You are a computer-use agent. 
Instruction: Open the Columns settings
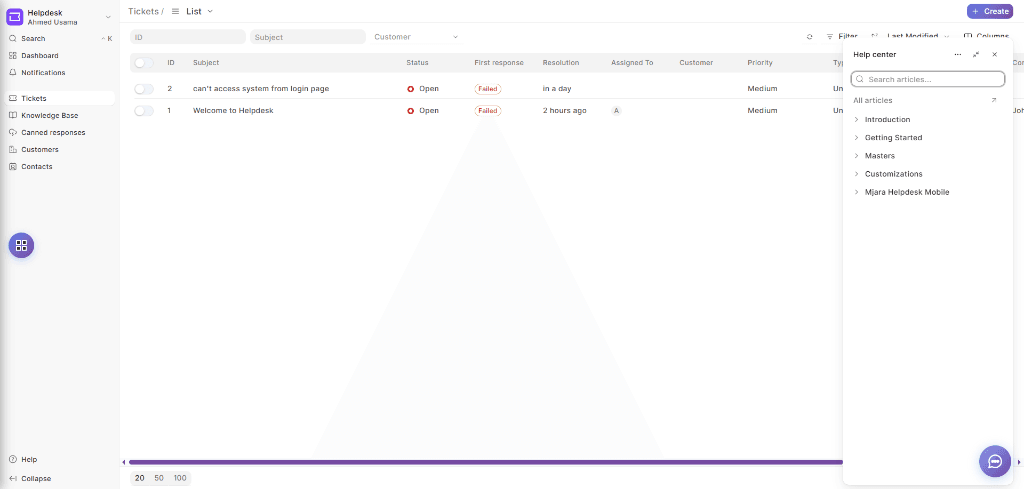986,37
